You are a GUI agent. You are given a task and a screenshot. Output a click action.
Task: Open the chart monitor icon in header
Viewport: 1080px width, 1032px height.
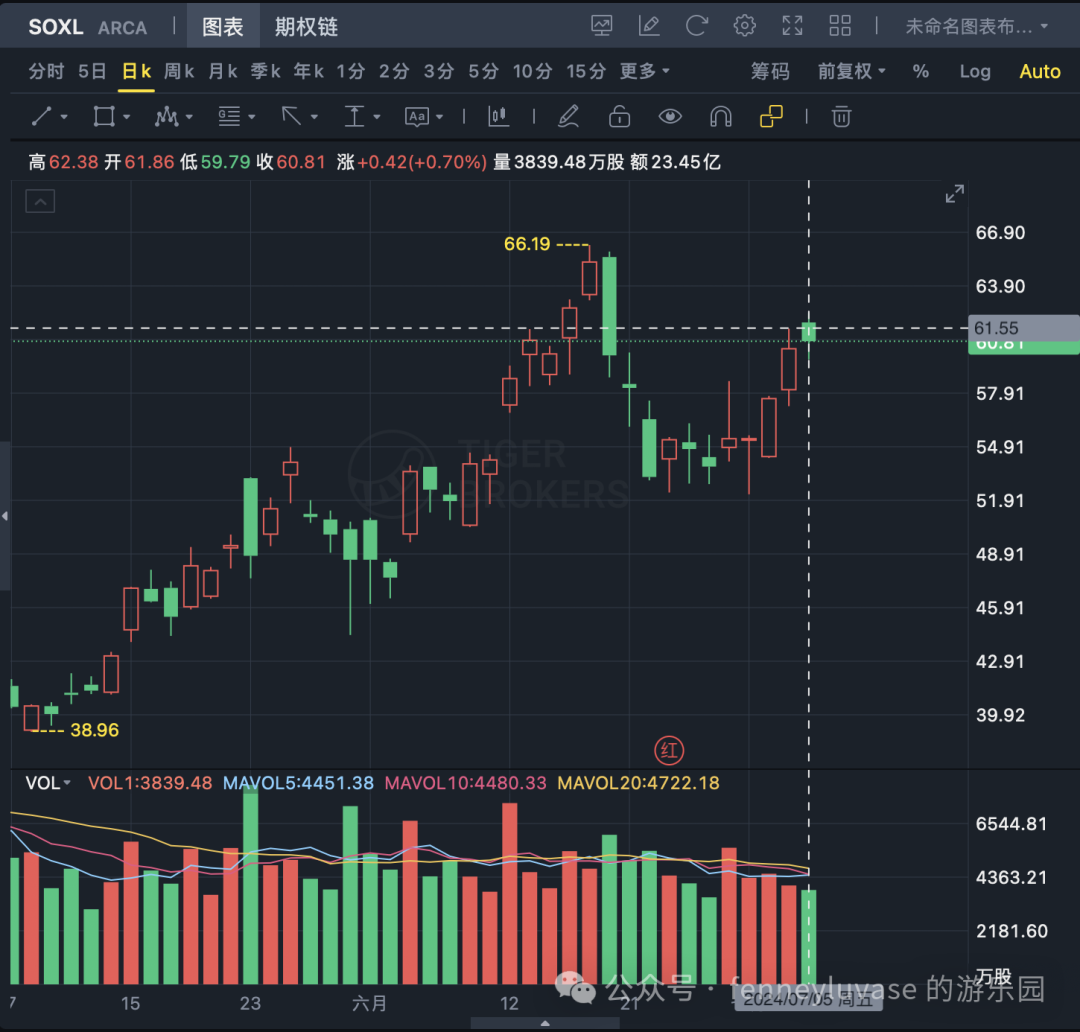tap(601, 26)
